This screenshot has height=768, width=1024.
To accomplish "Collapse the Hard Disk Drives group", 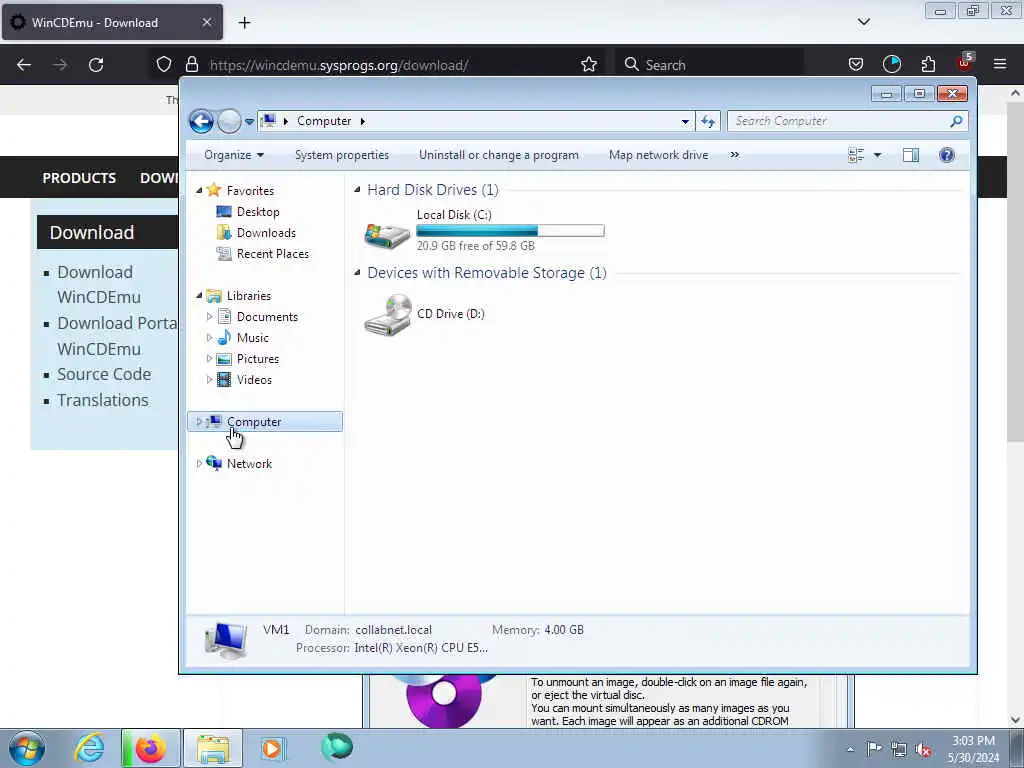I will tap(357, 189).
